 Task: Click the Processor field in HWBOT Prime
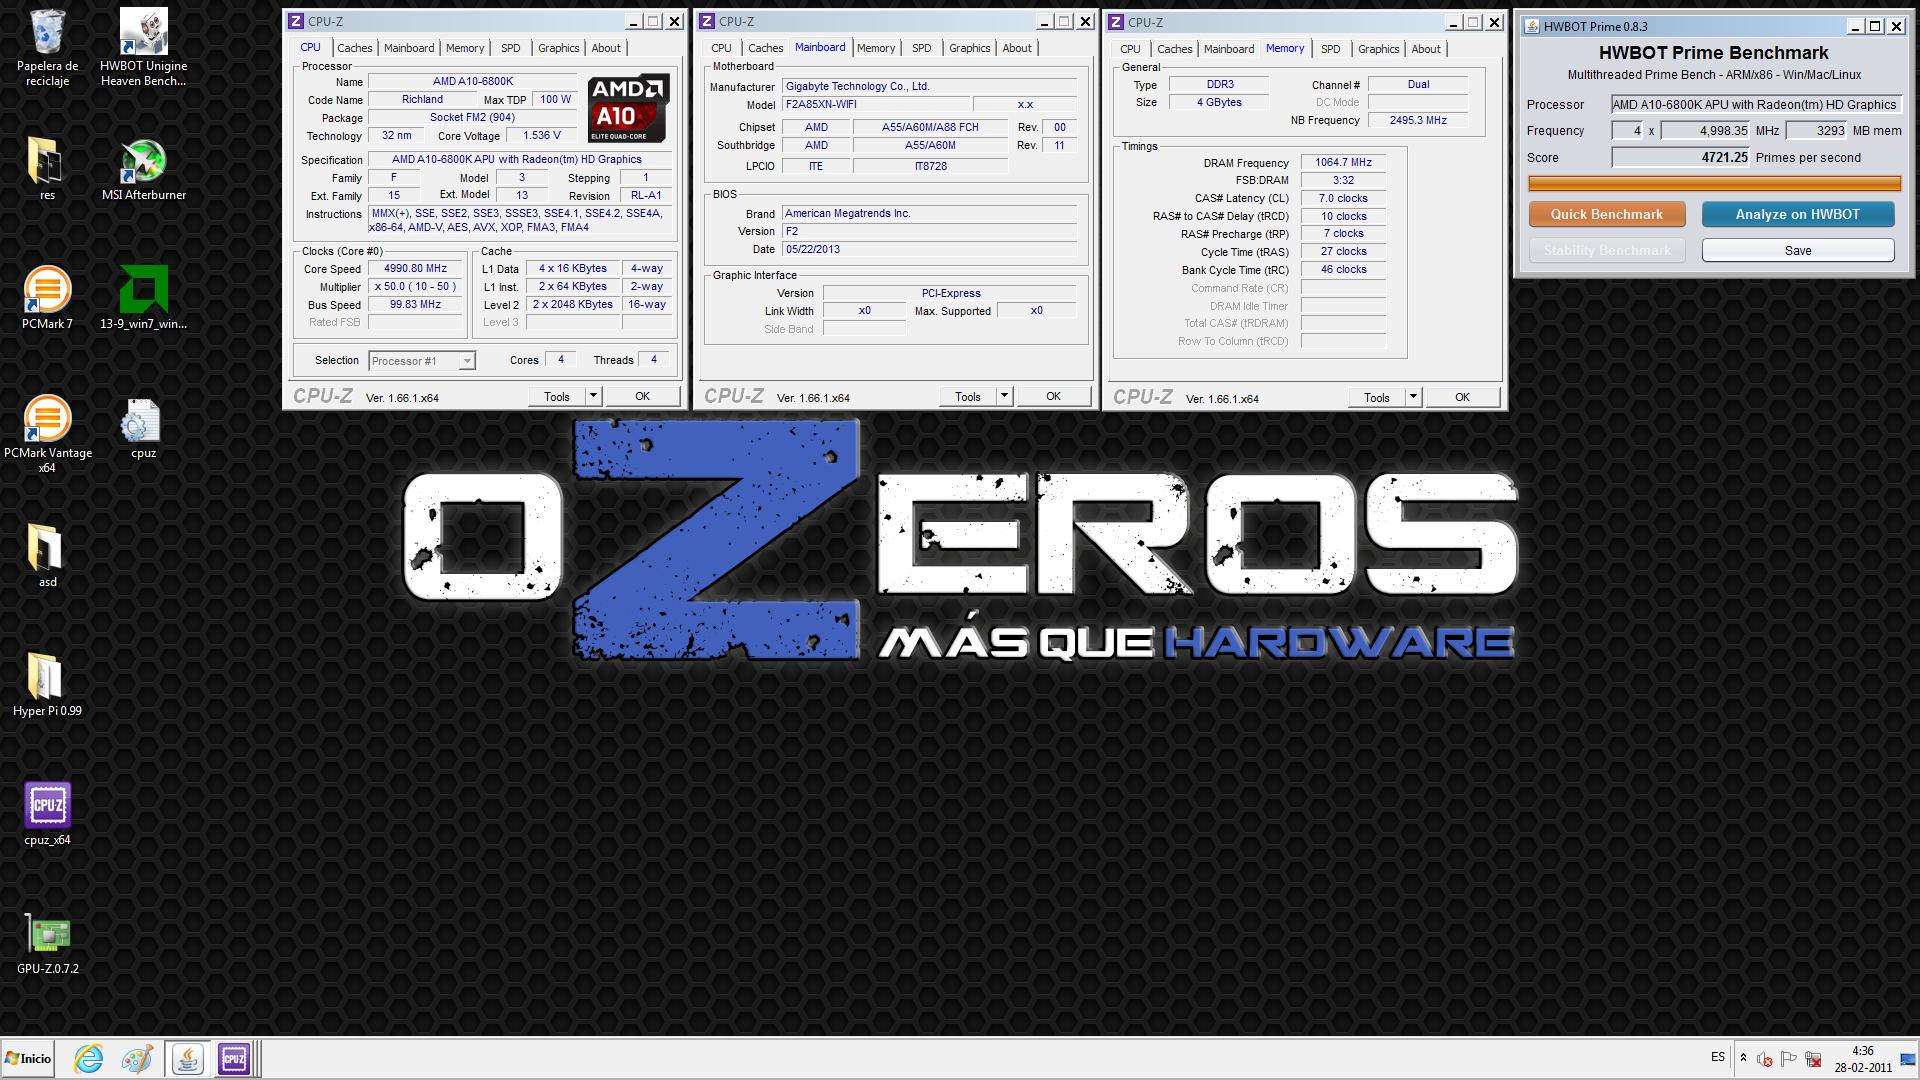tap(1756, 104)
